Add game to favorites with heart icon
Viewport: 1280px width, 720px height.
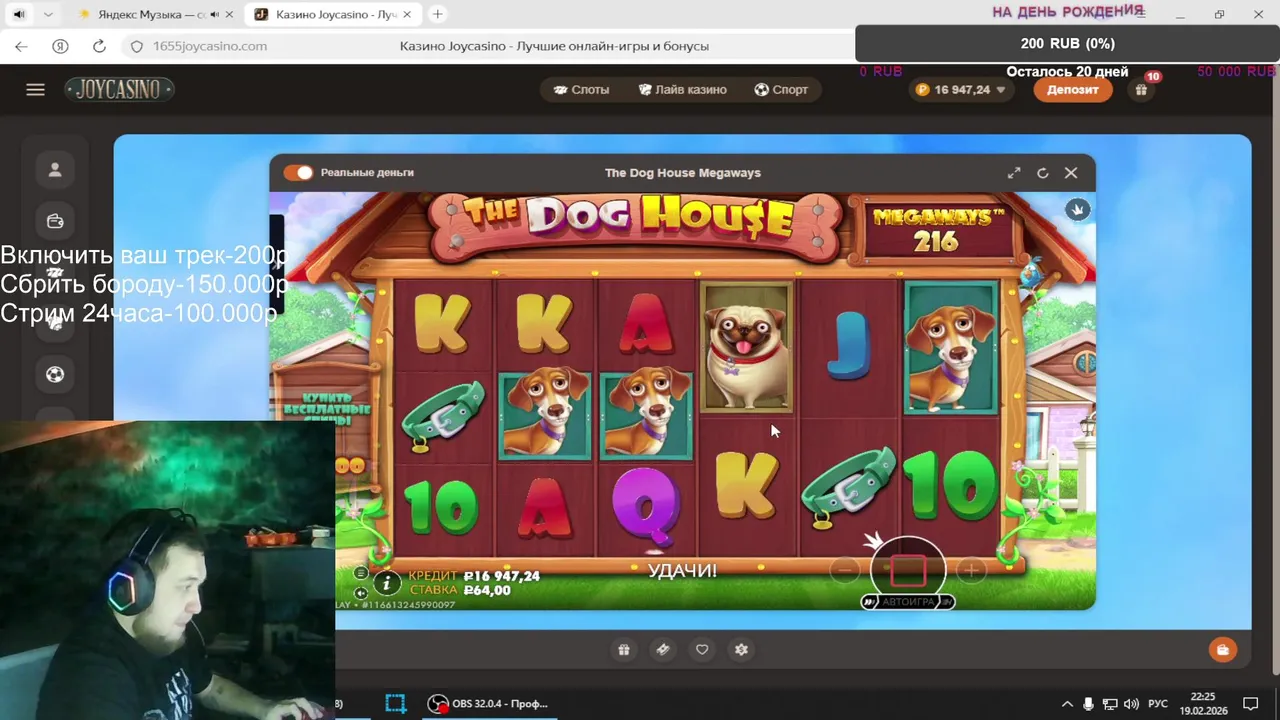[x=702, y=650]
